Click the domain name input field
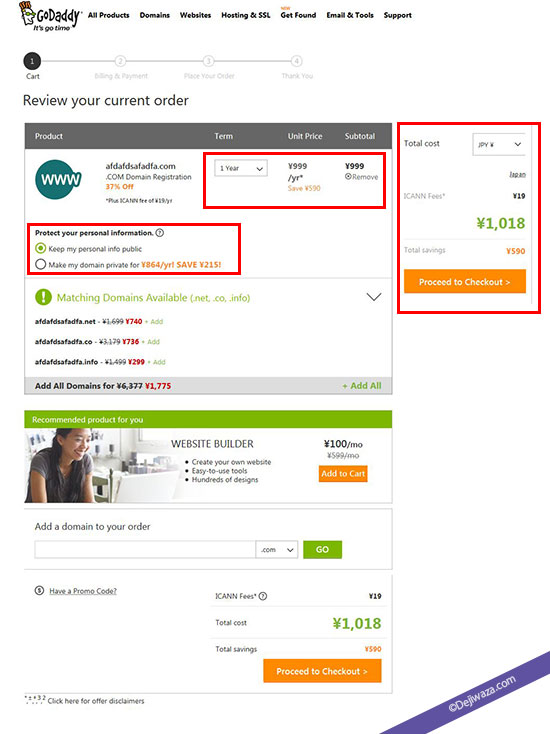The image size is (550, 734). 145,550
